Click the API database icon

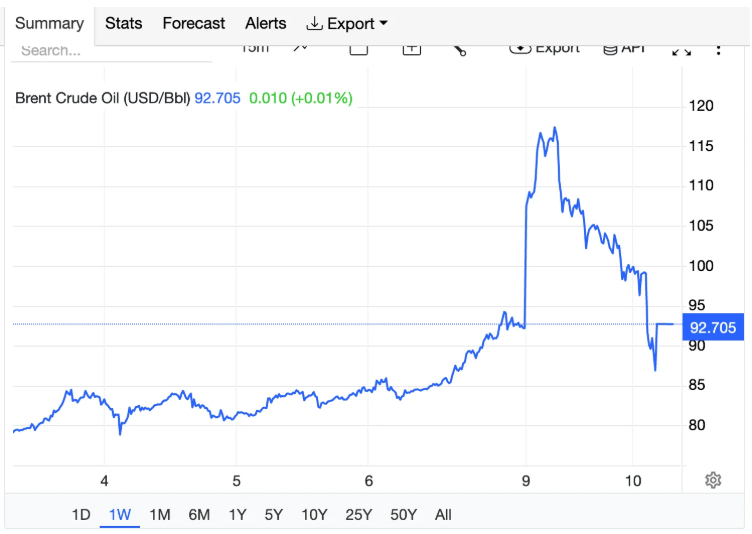pyautogui.click(x=609, y=49)
